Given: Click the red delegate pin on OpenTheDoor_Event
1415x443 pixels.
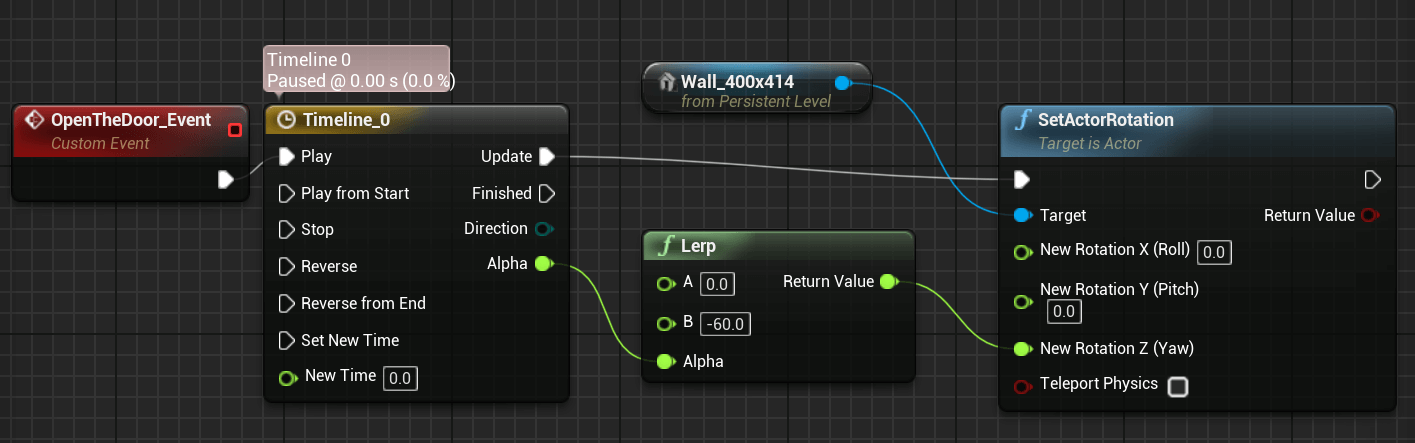Looking at the screenshot, I should 234,130.
